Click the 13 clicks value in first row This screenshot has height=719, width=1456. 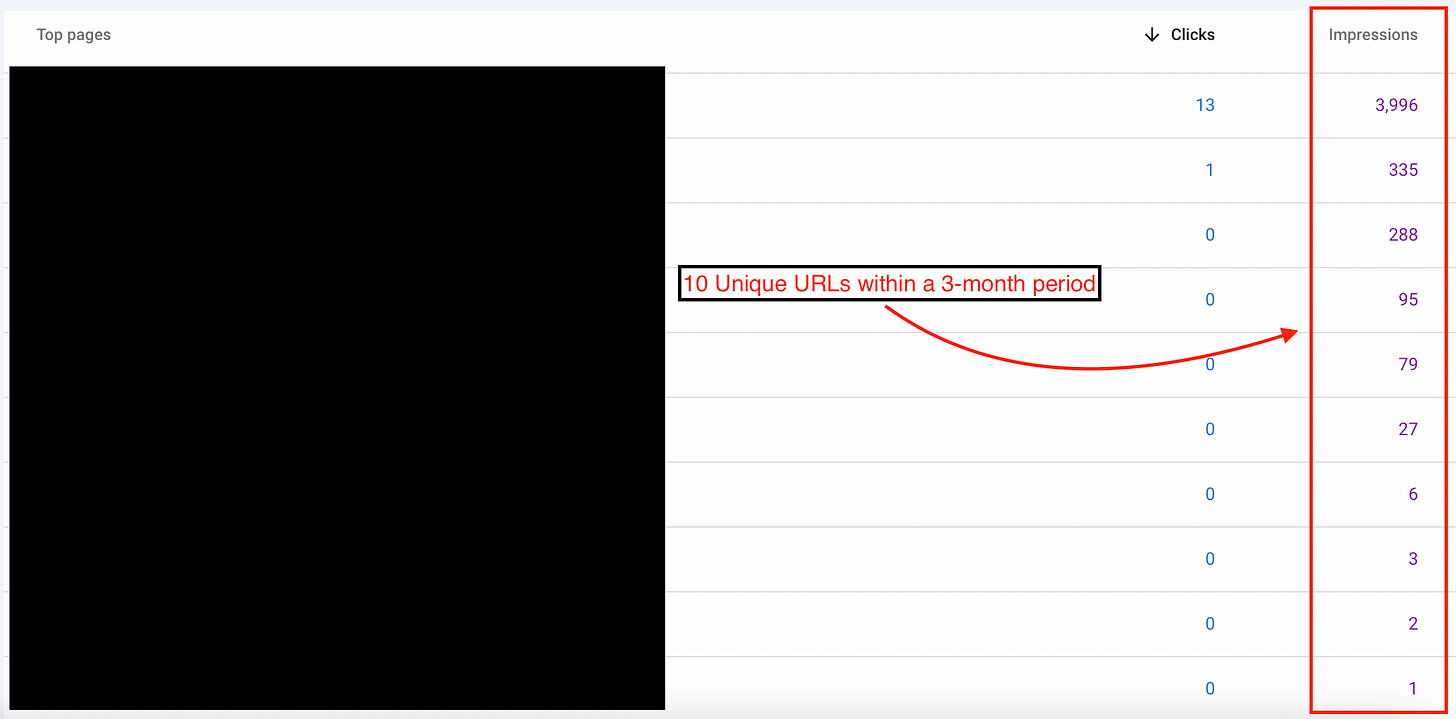click(1205, 105)
